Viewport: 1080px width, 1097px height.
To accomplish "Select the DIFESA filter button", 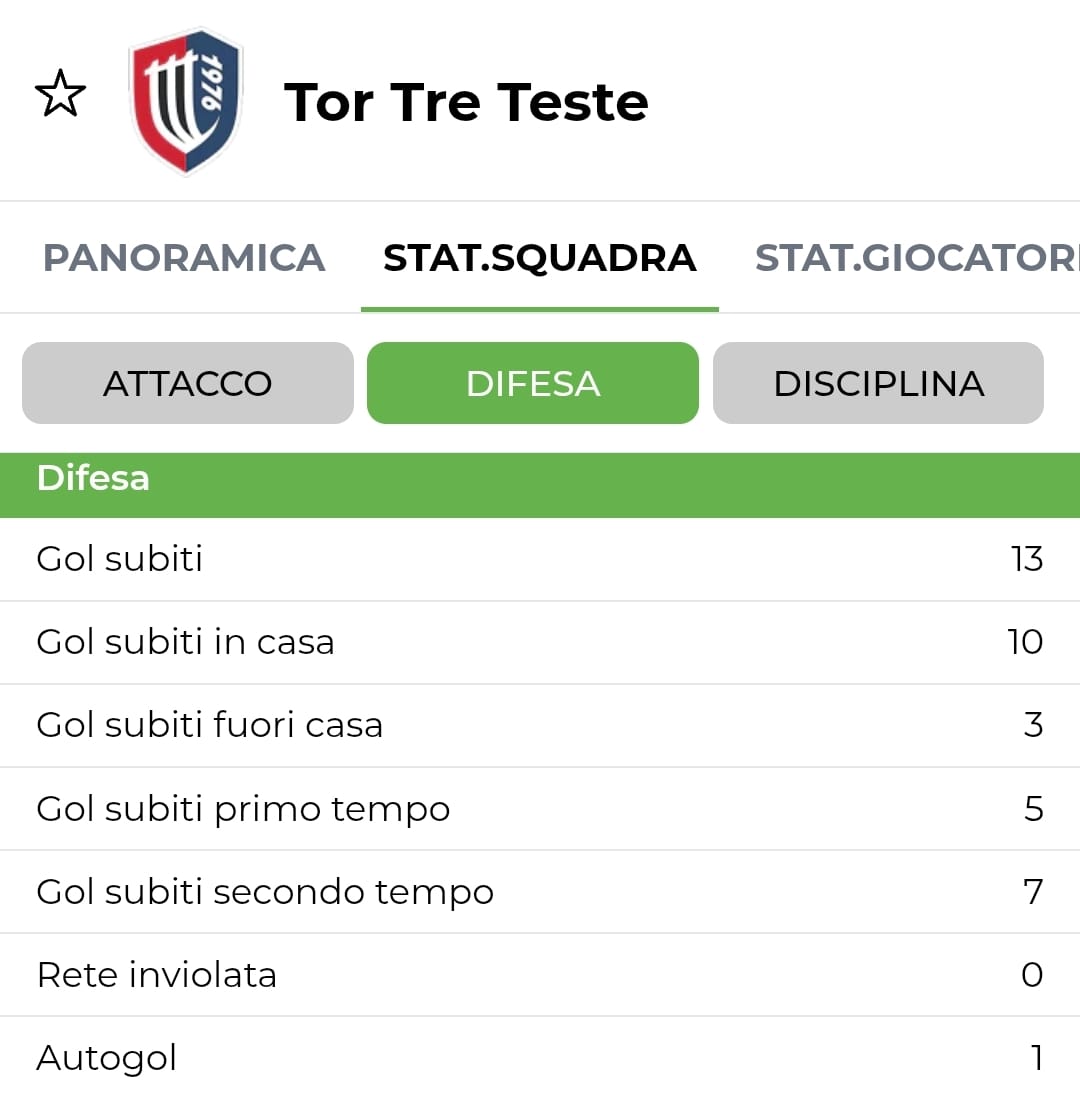I will 533,384.
